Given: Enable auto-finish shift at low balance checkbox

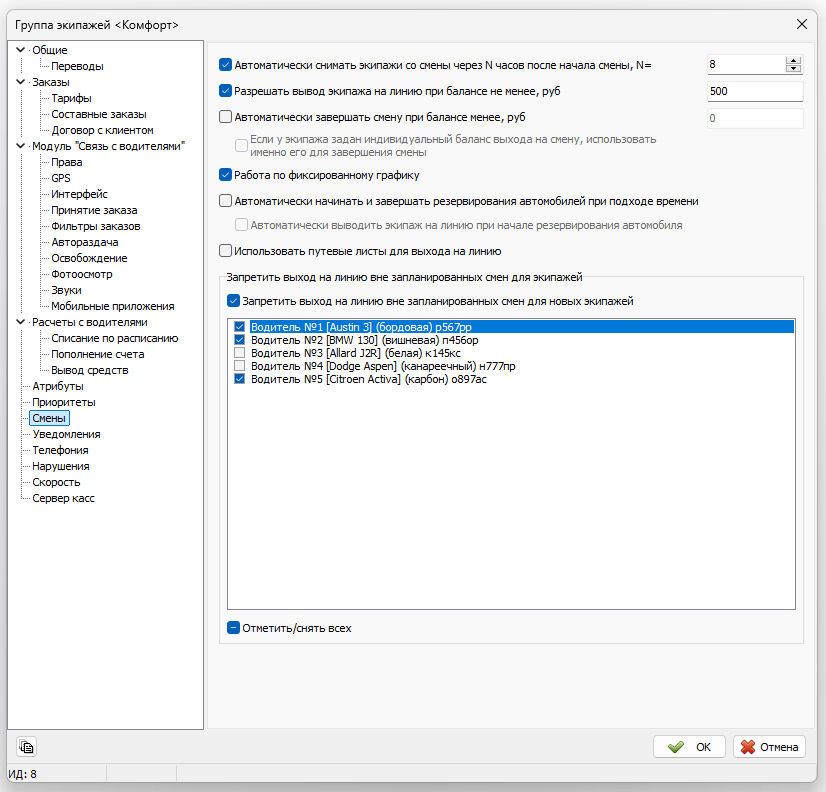Looking at the screenshot, I should 225,117.
